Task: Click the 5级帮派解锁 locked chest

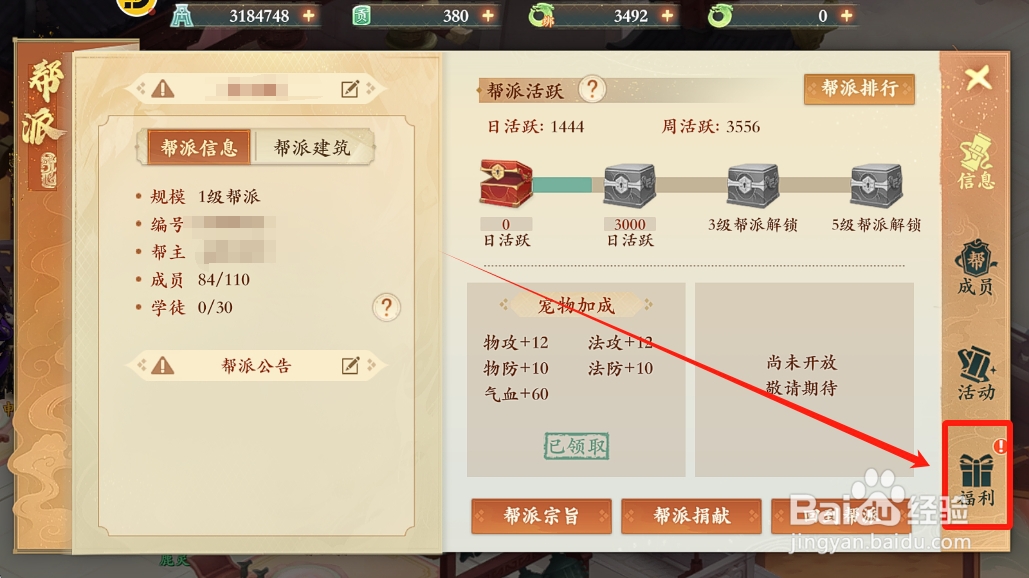Action: pyautogui.click(x=876, y=185)
